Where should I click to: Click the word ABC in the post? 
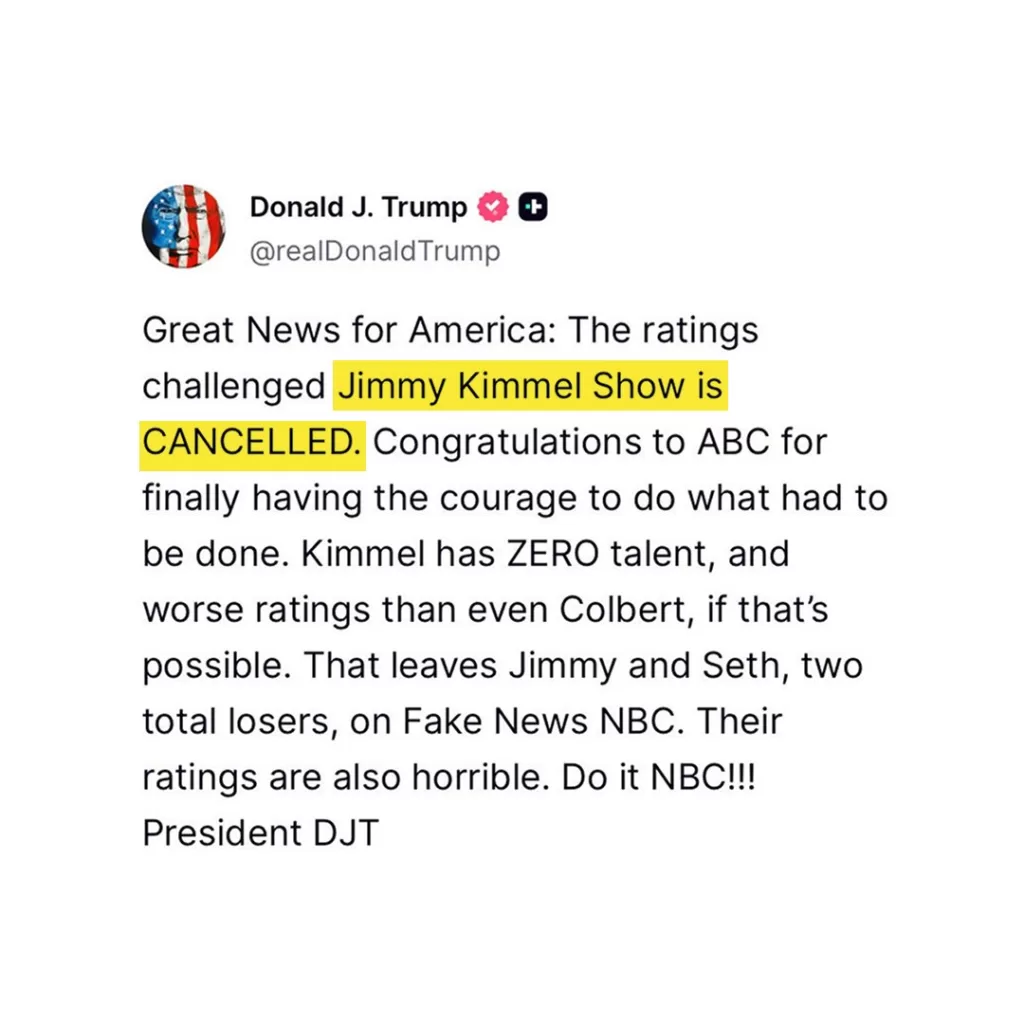pyautogui.click(x=725, y=441)
